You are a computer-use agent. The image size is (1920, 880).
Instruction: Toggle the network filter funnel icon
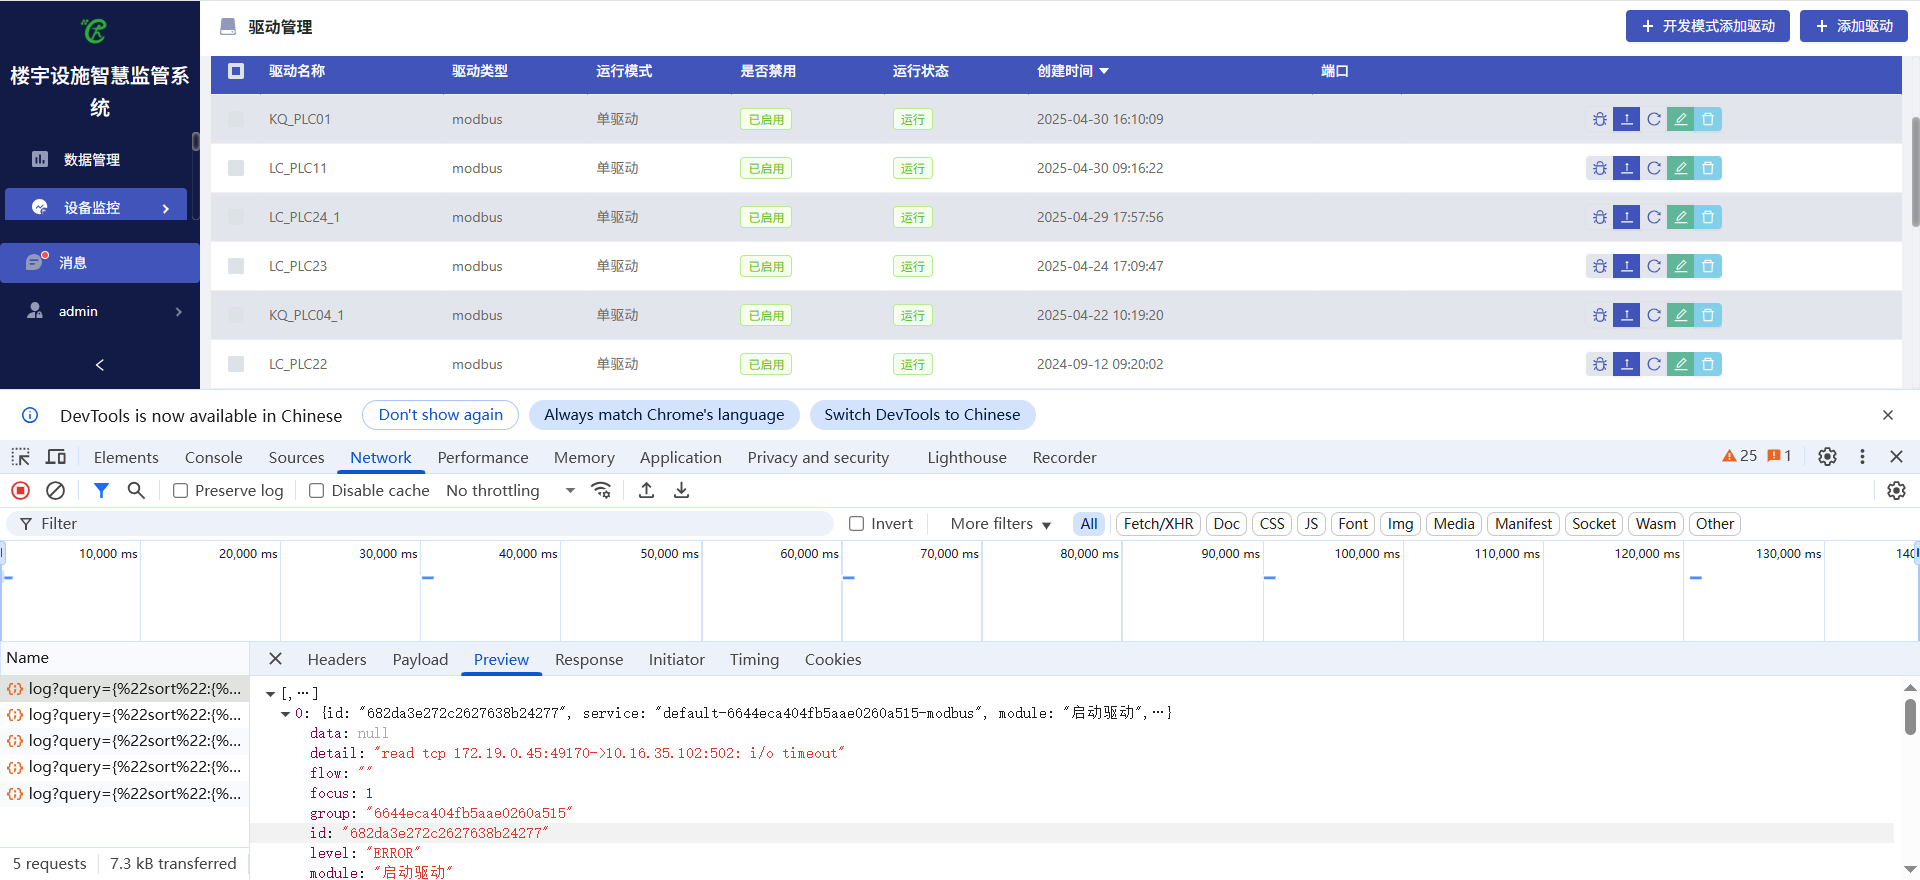point(101,490)
